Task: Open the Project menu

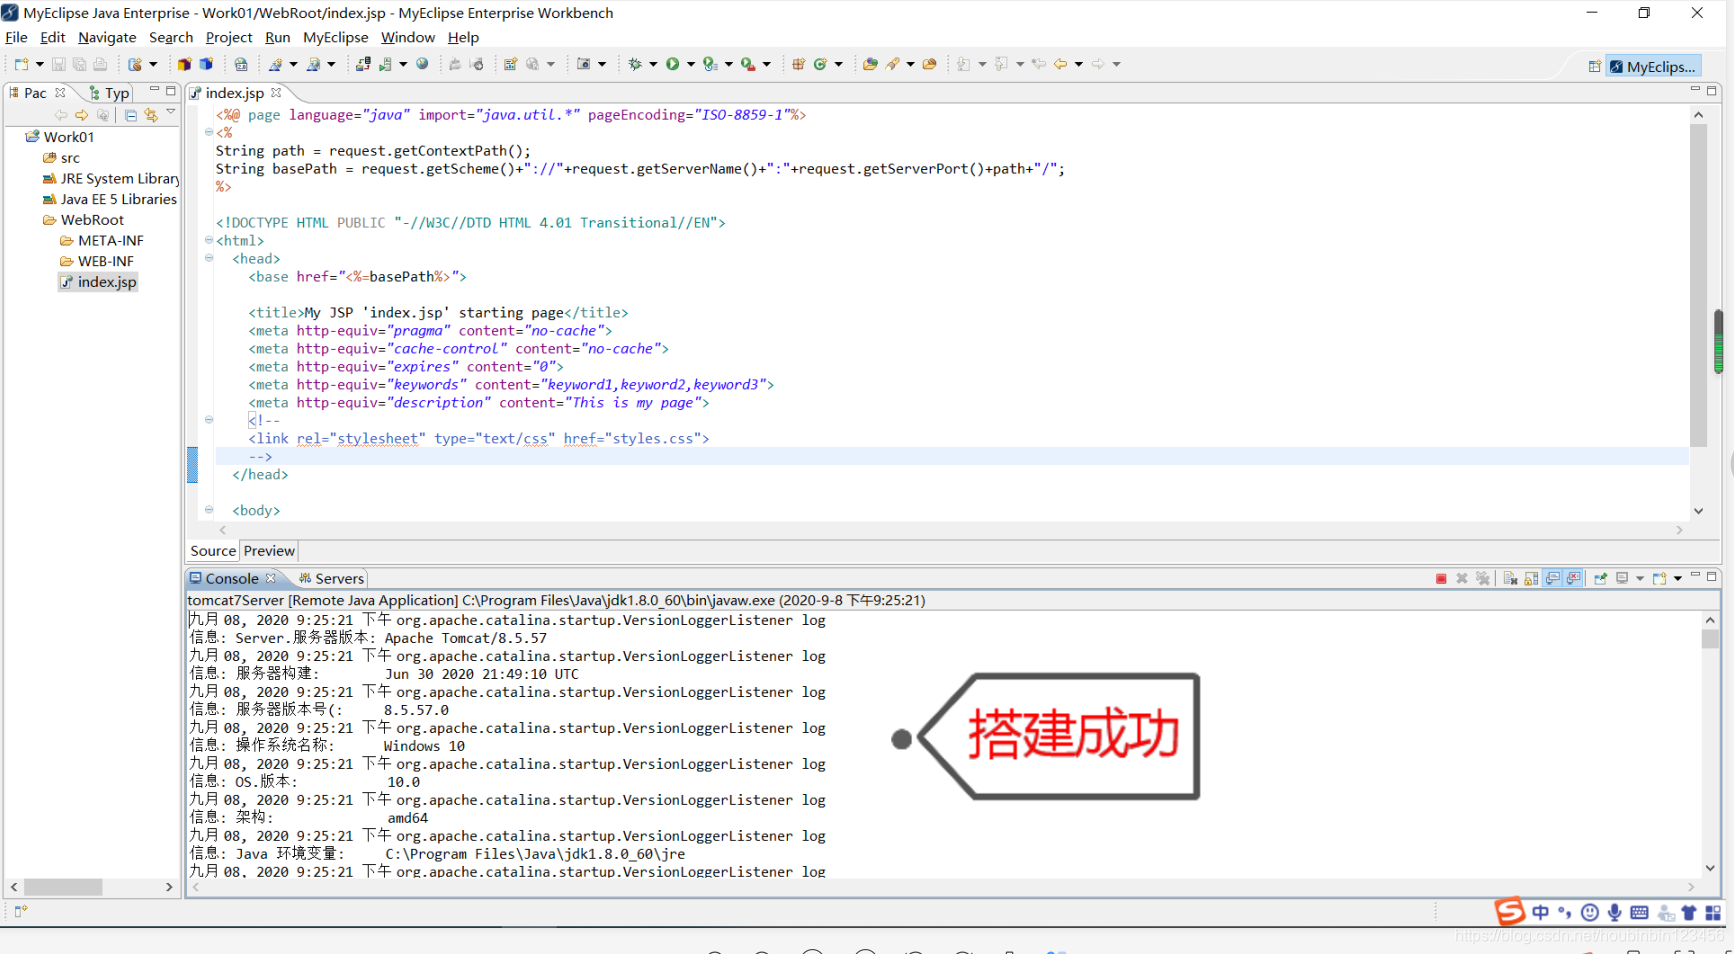Action: click(229, 37)
